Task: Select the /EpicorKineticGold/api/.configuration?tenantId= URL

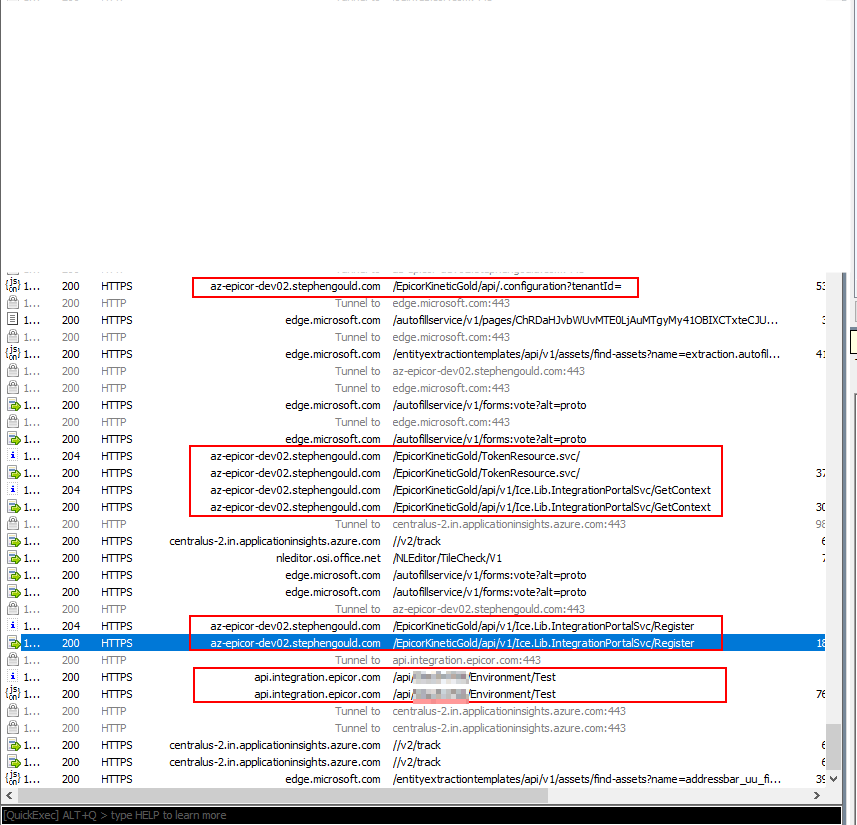Action: click(507, 286)
